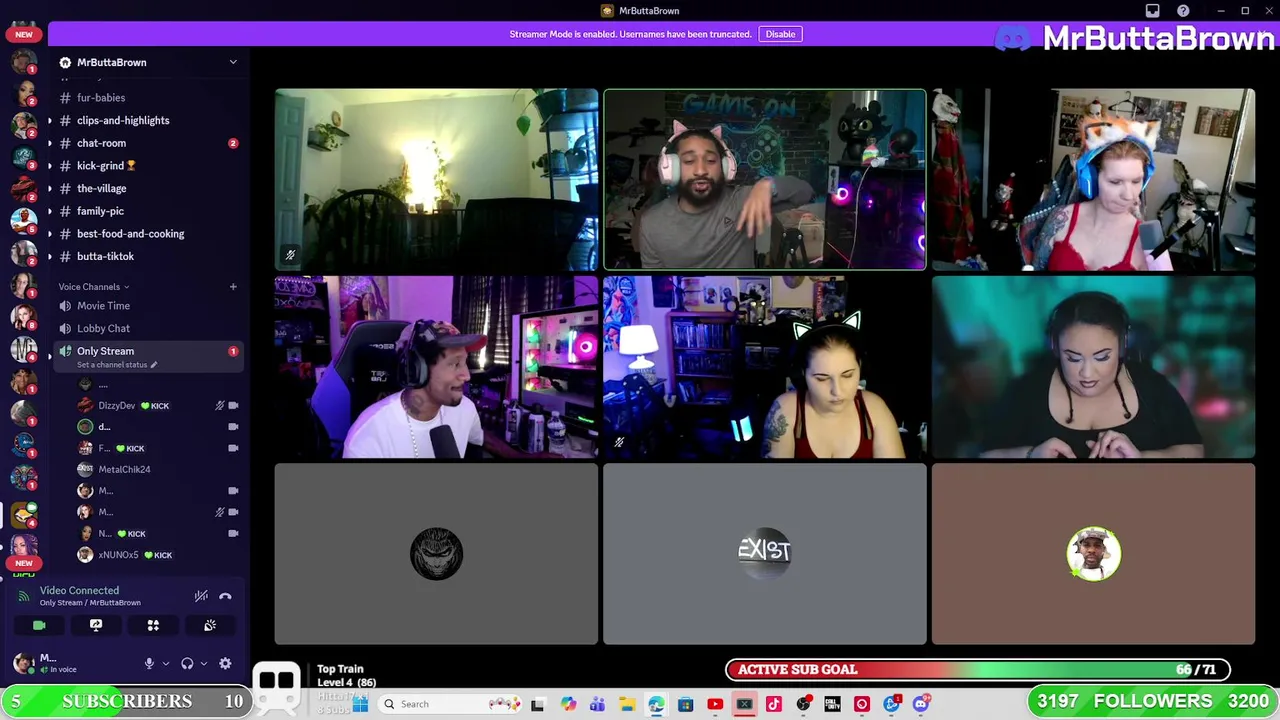Open Microsoft Store from the taskbar
This screenshot has width=1280, height=720.
(x=685, y=704)
